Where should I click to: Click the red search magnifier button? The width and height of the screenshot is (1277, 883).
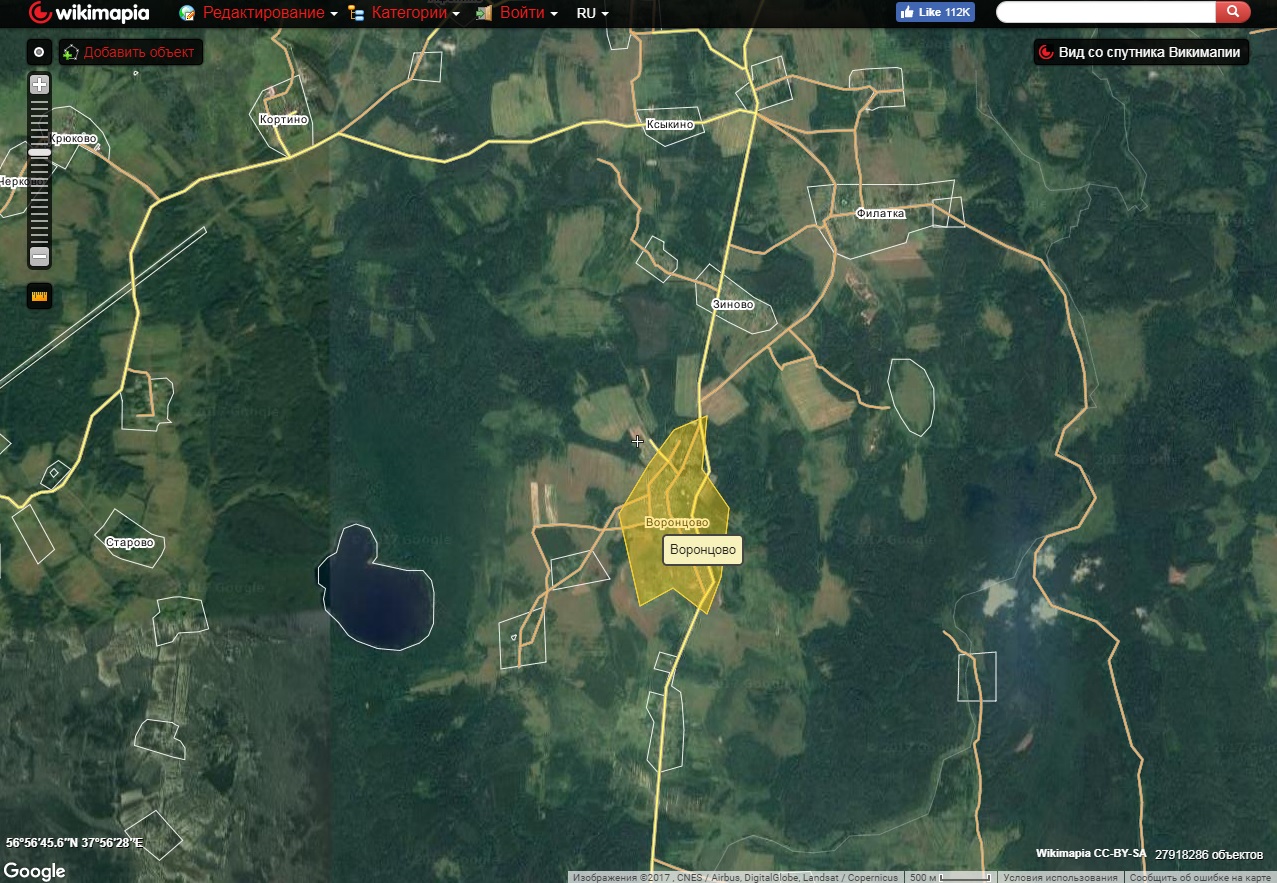[1233, 12]
